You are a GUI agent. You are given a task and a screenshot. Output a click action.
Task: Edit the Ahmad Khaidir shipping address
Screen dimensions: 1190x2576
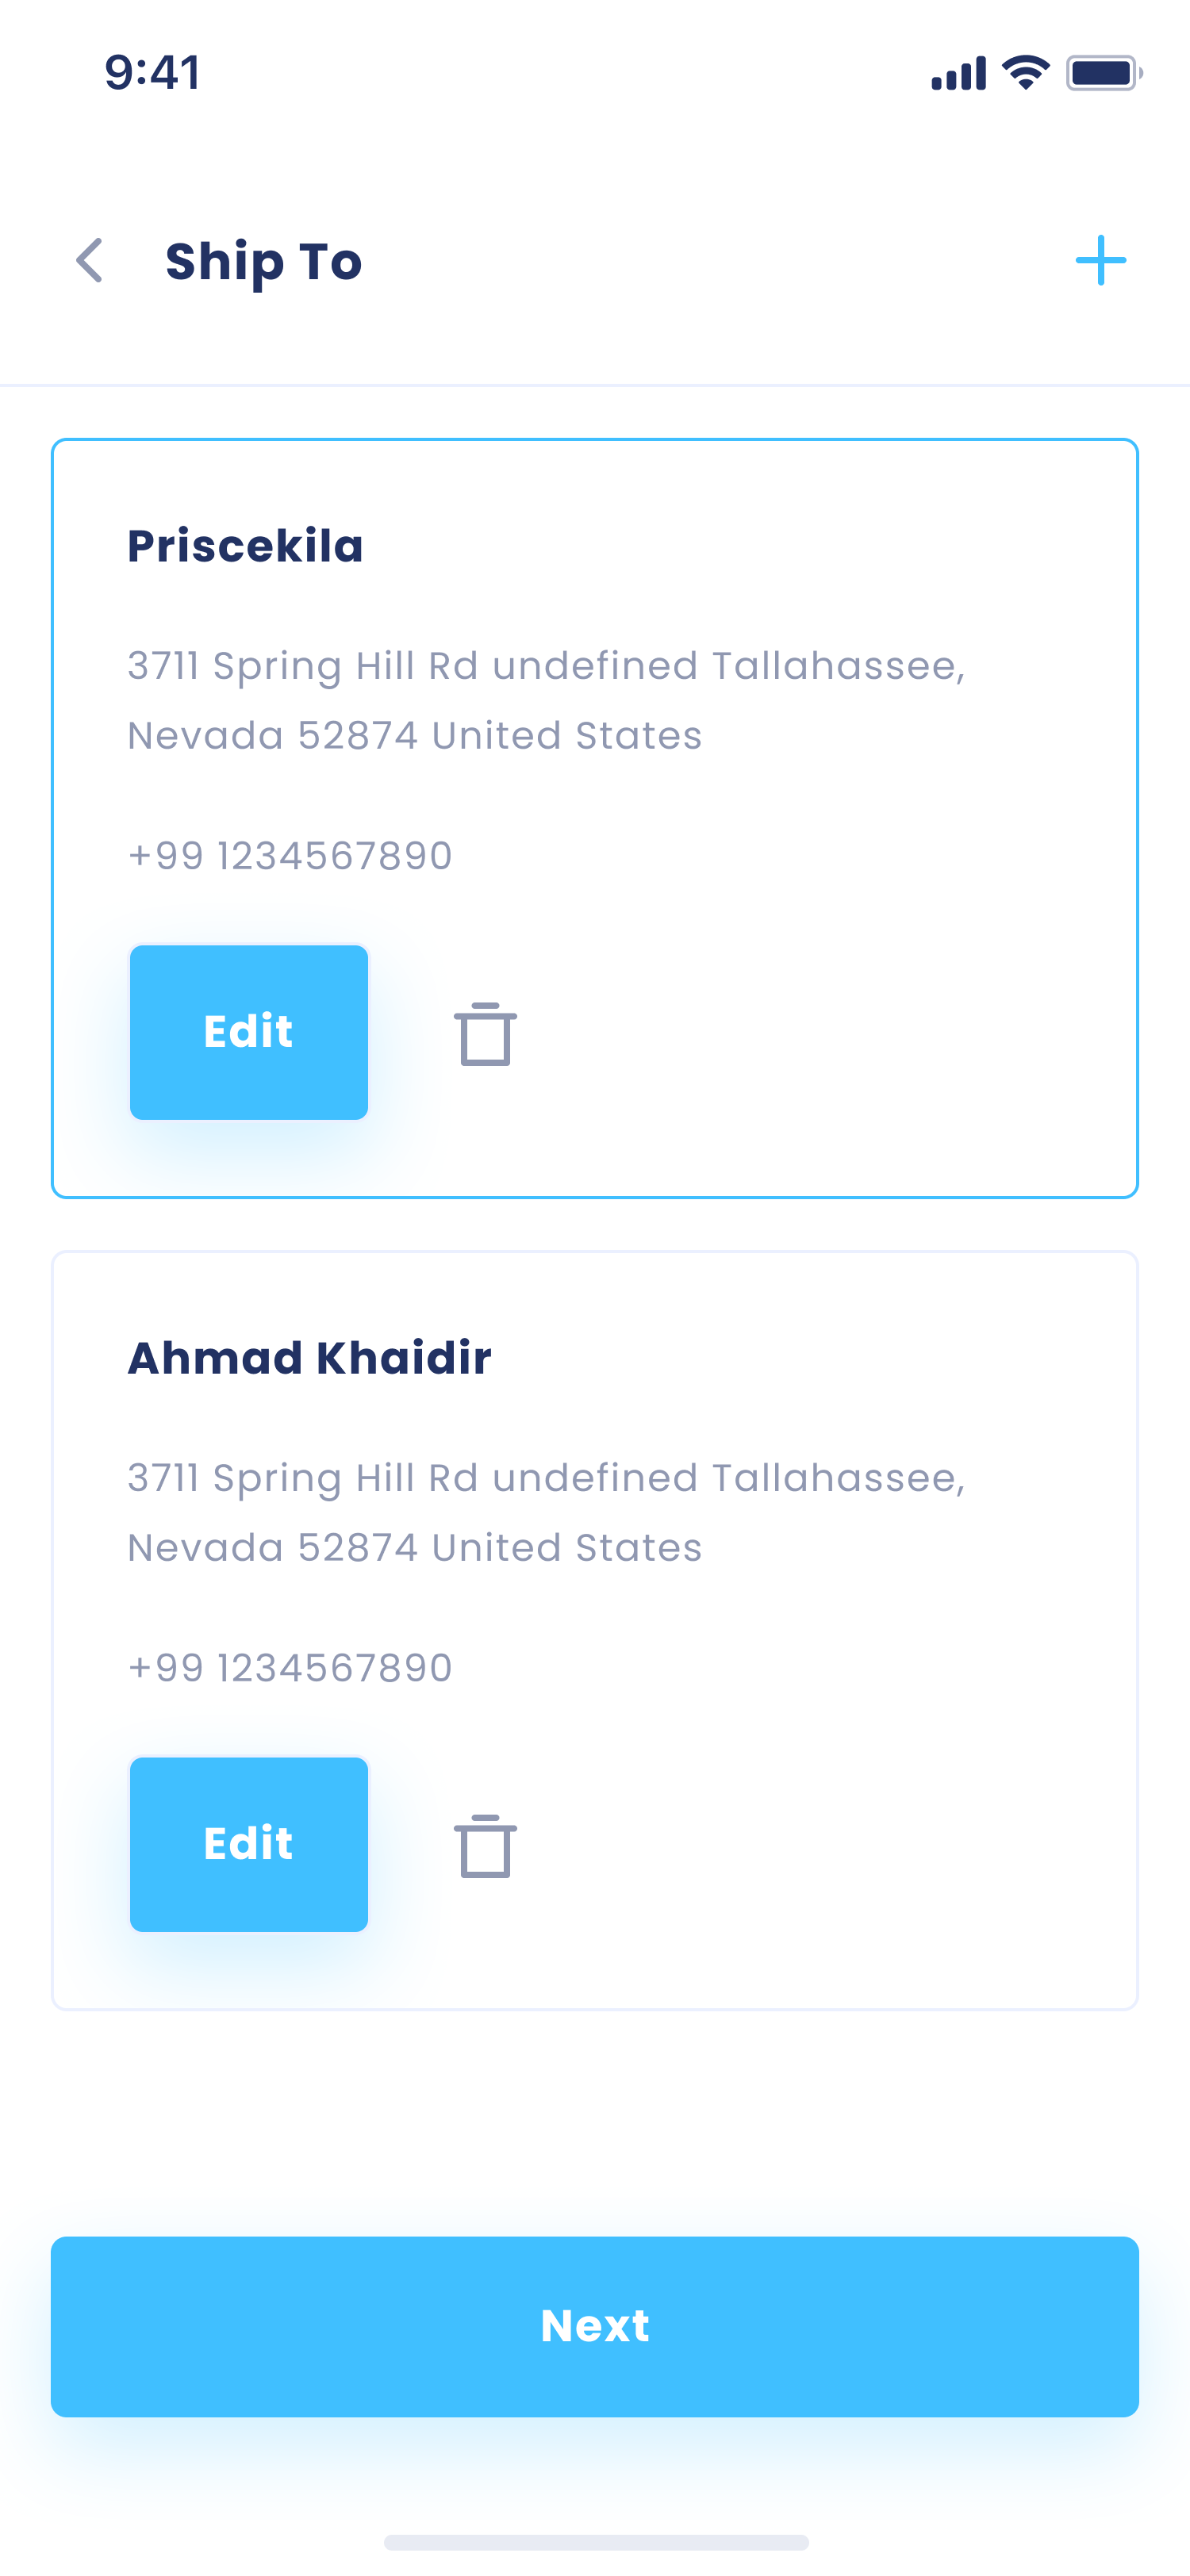coord(249,1844)
